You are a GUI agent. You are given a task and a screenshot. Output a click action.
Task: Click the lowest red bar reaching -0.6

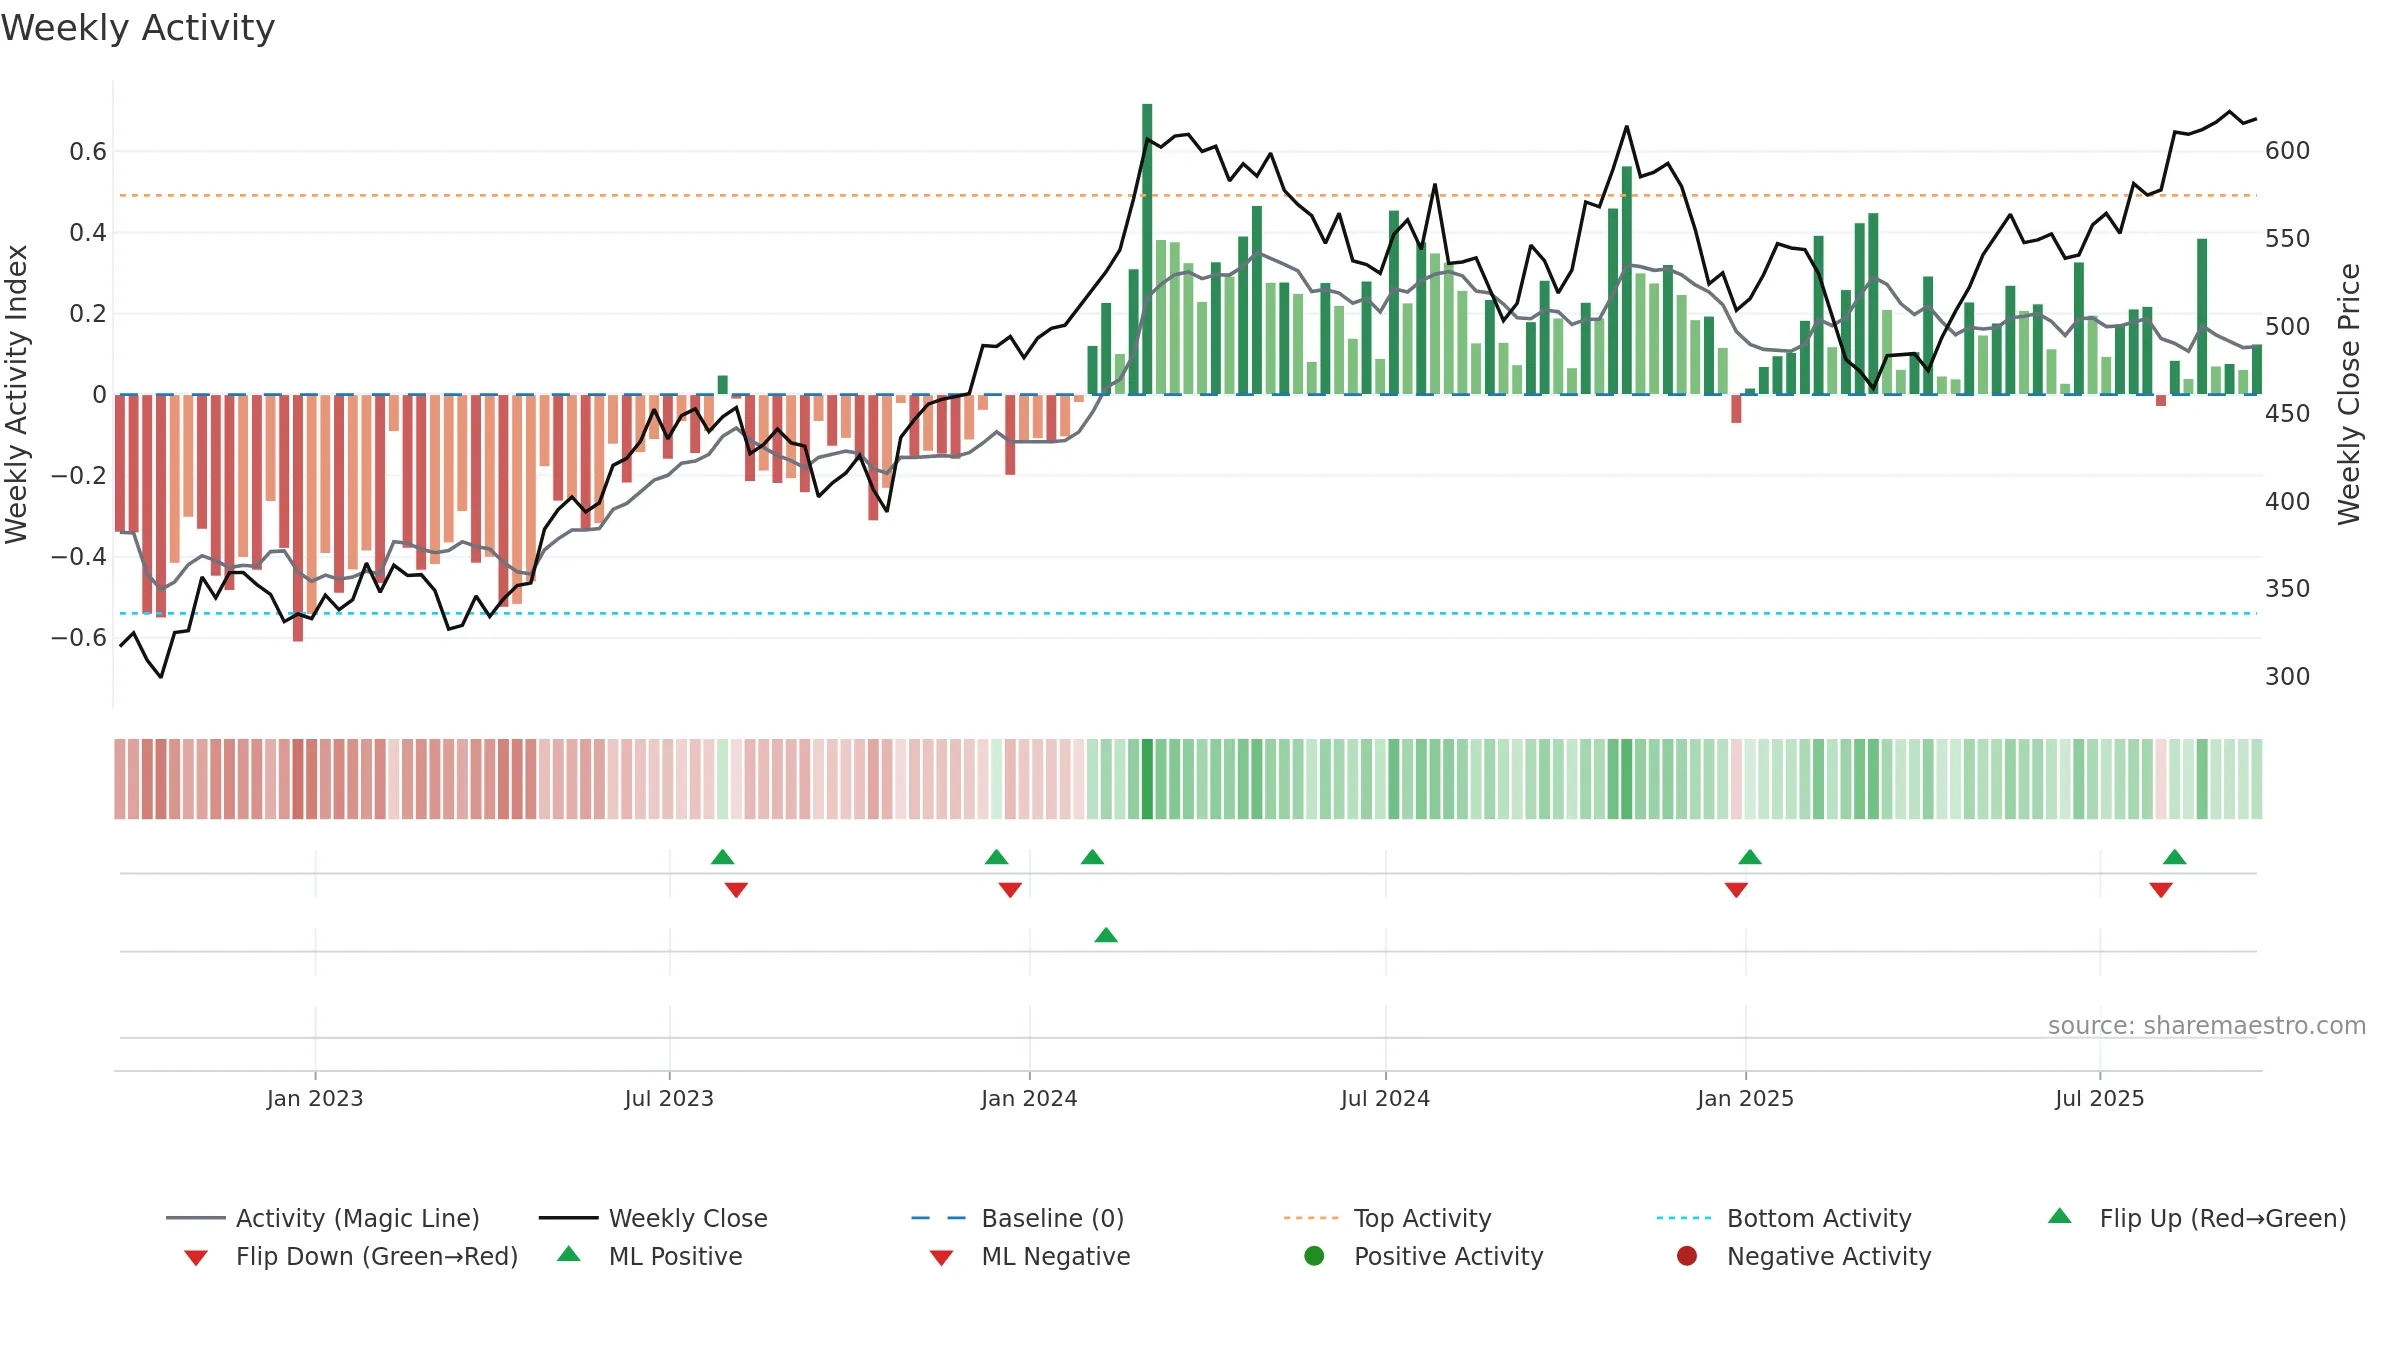coord(298,518)
